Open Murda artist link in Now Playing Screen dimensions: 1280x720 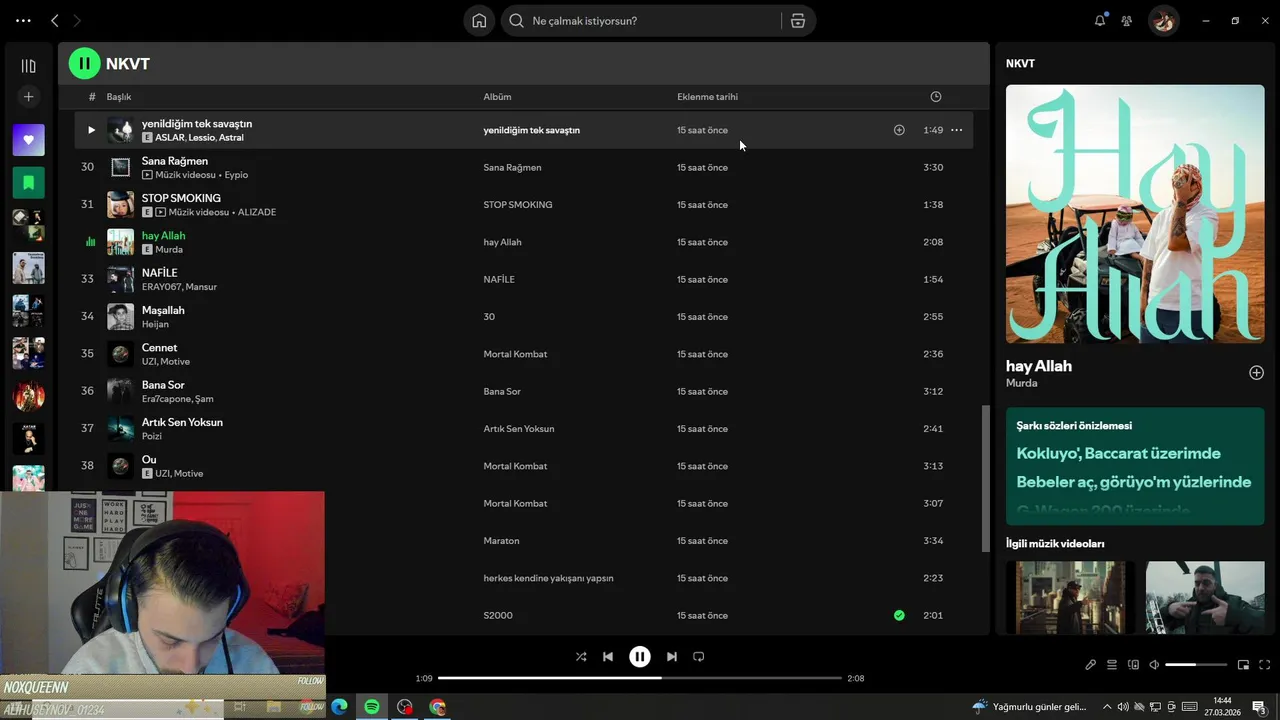click(x=1021, y=383)
